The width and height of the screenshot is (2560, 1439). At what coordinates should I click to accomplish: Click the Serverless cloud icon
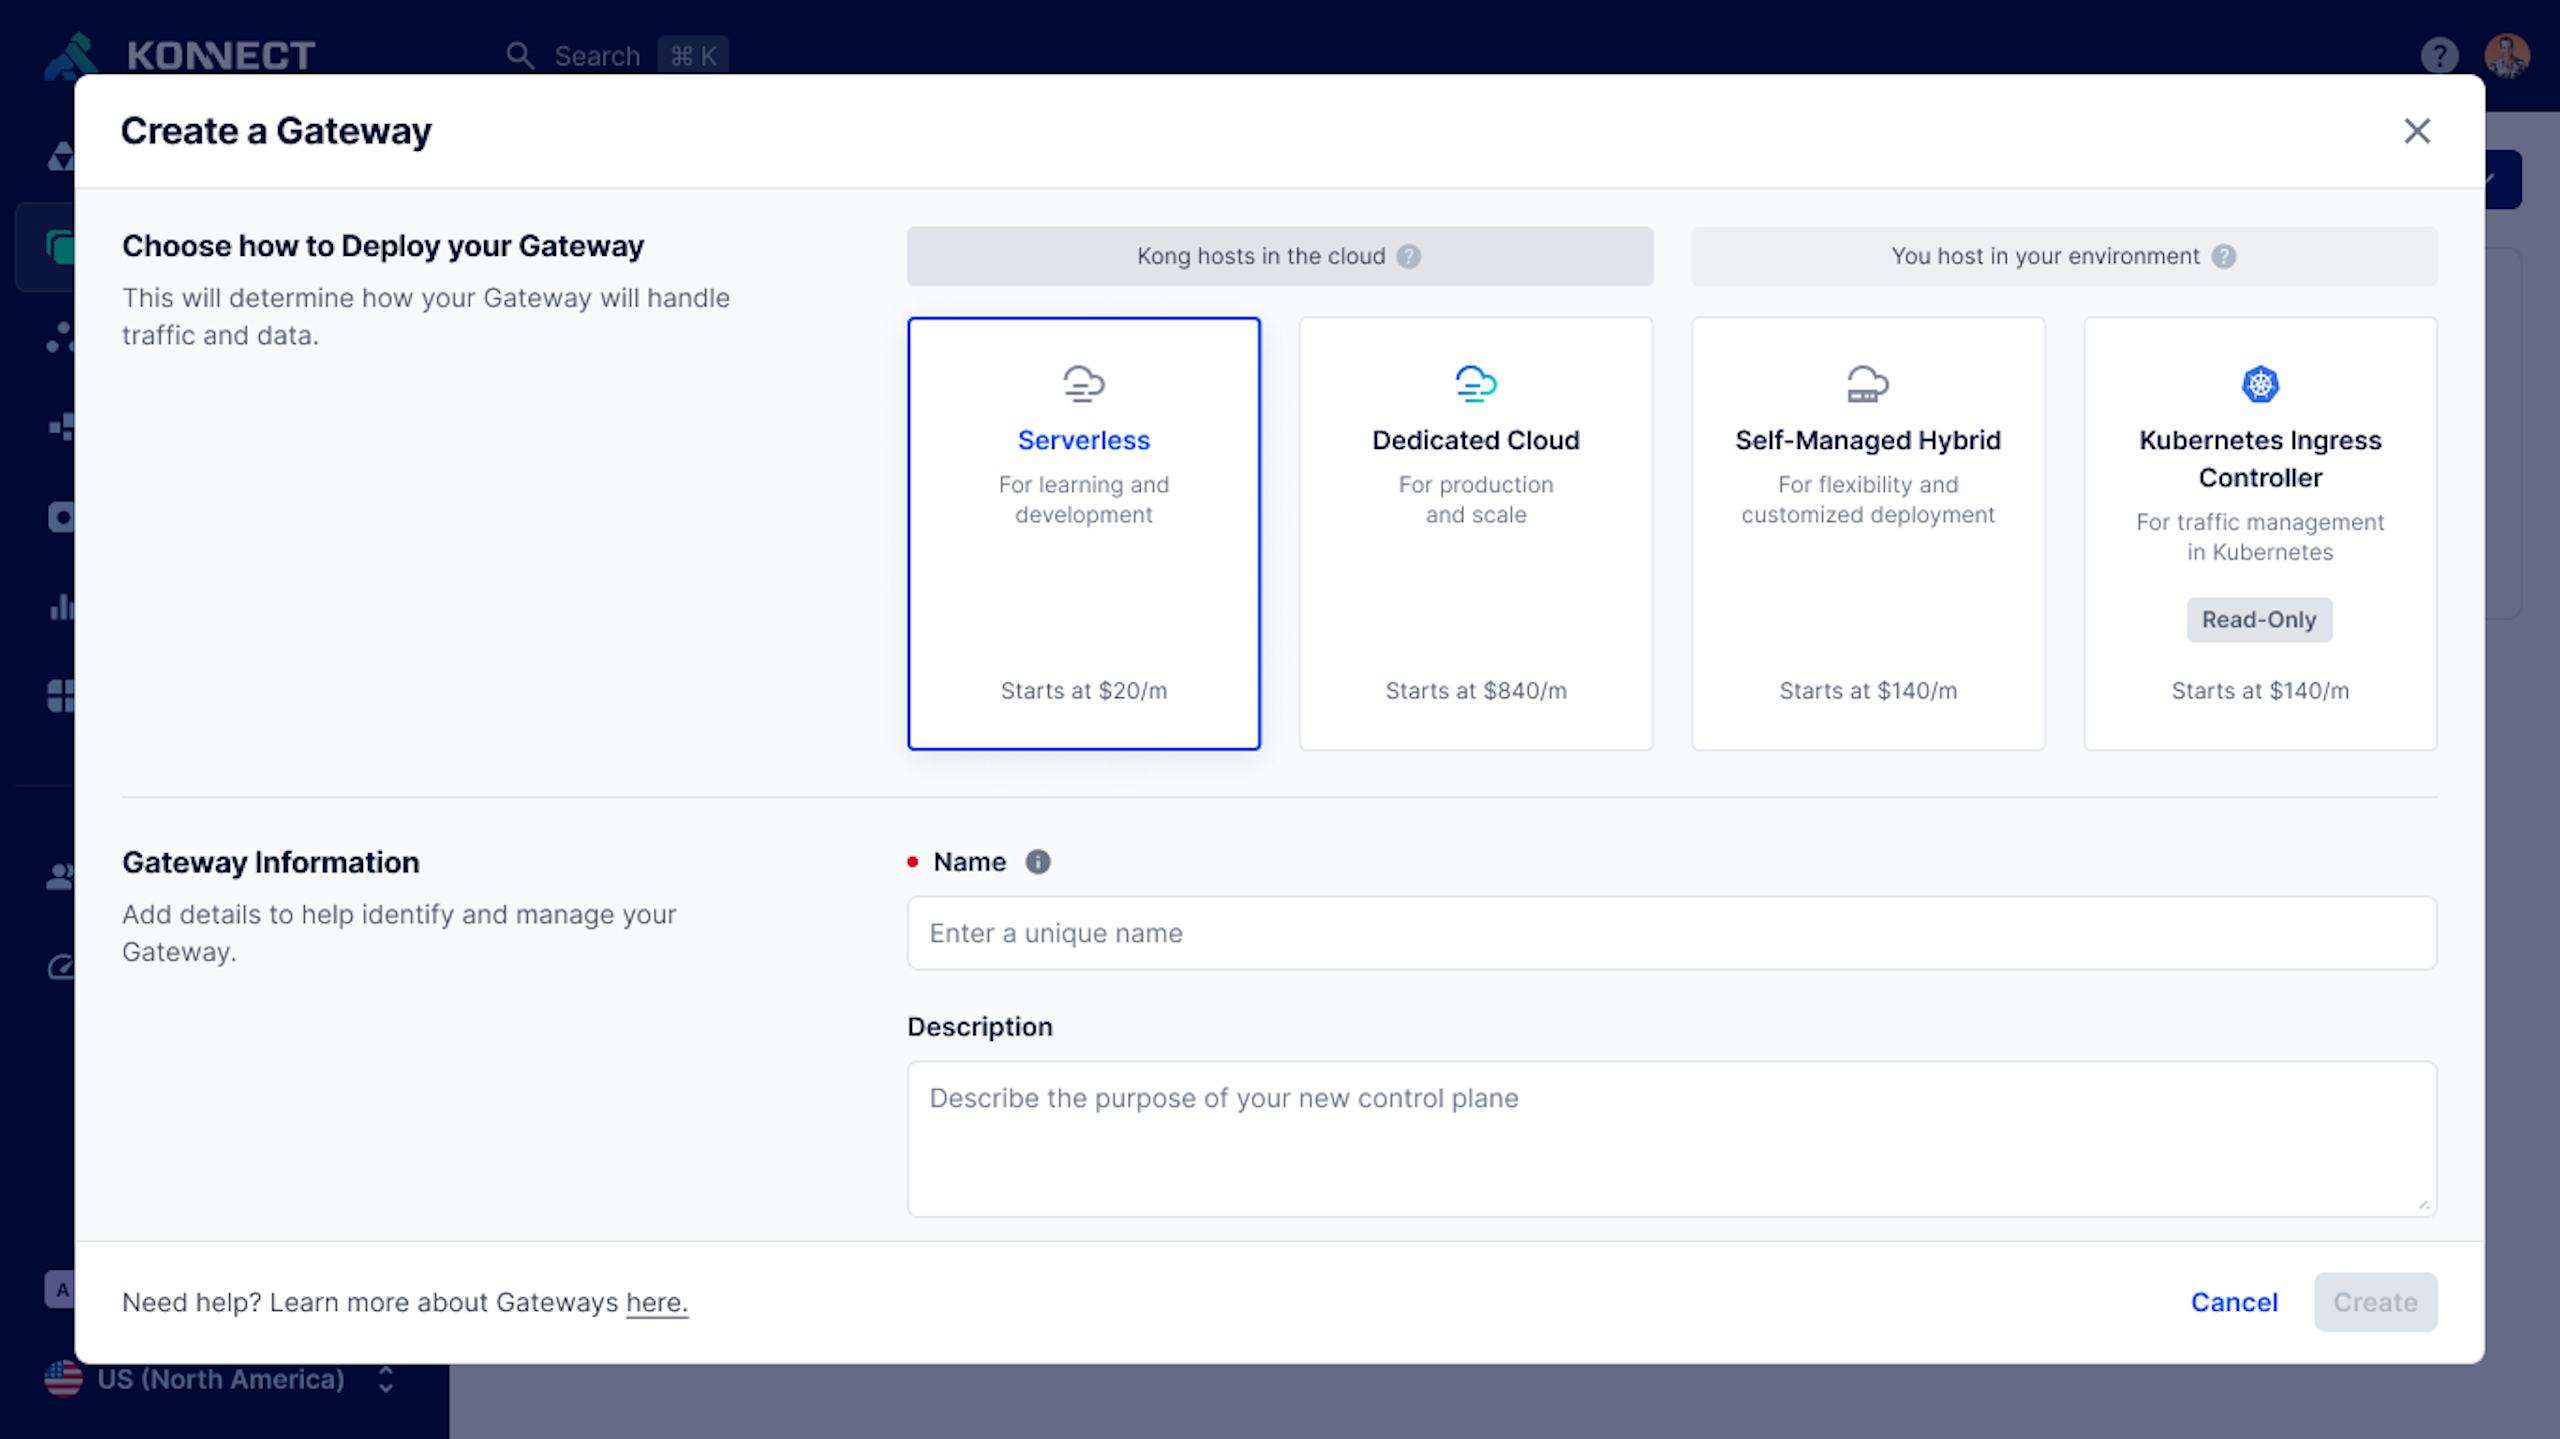click(1083, 384)
